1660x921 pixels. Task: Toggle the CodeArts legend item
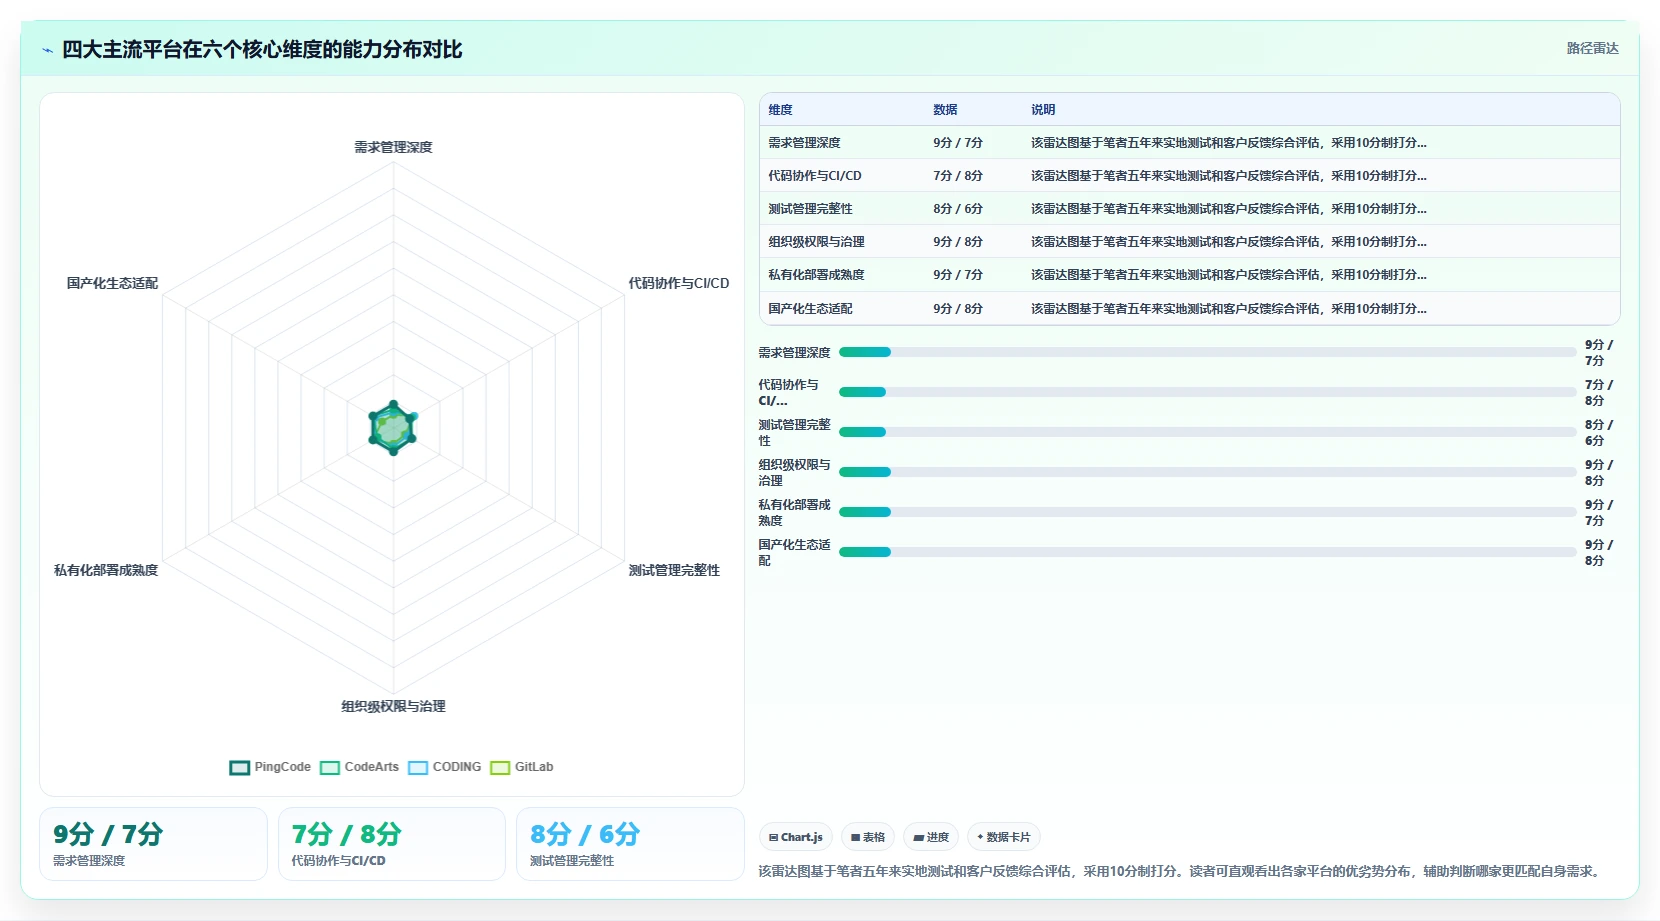point(359,767)
